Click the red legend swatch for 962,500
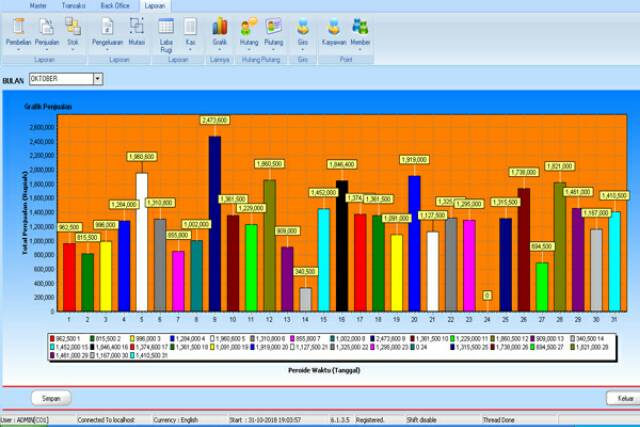The image size is (640, 427). point(52,339)
